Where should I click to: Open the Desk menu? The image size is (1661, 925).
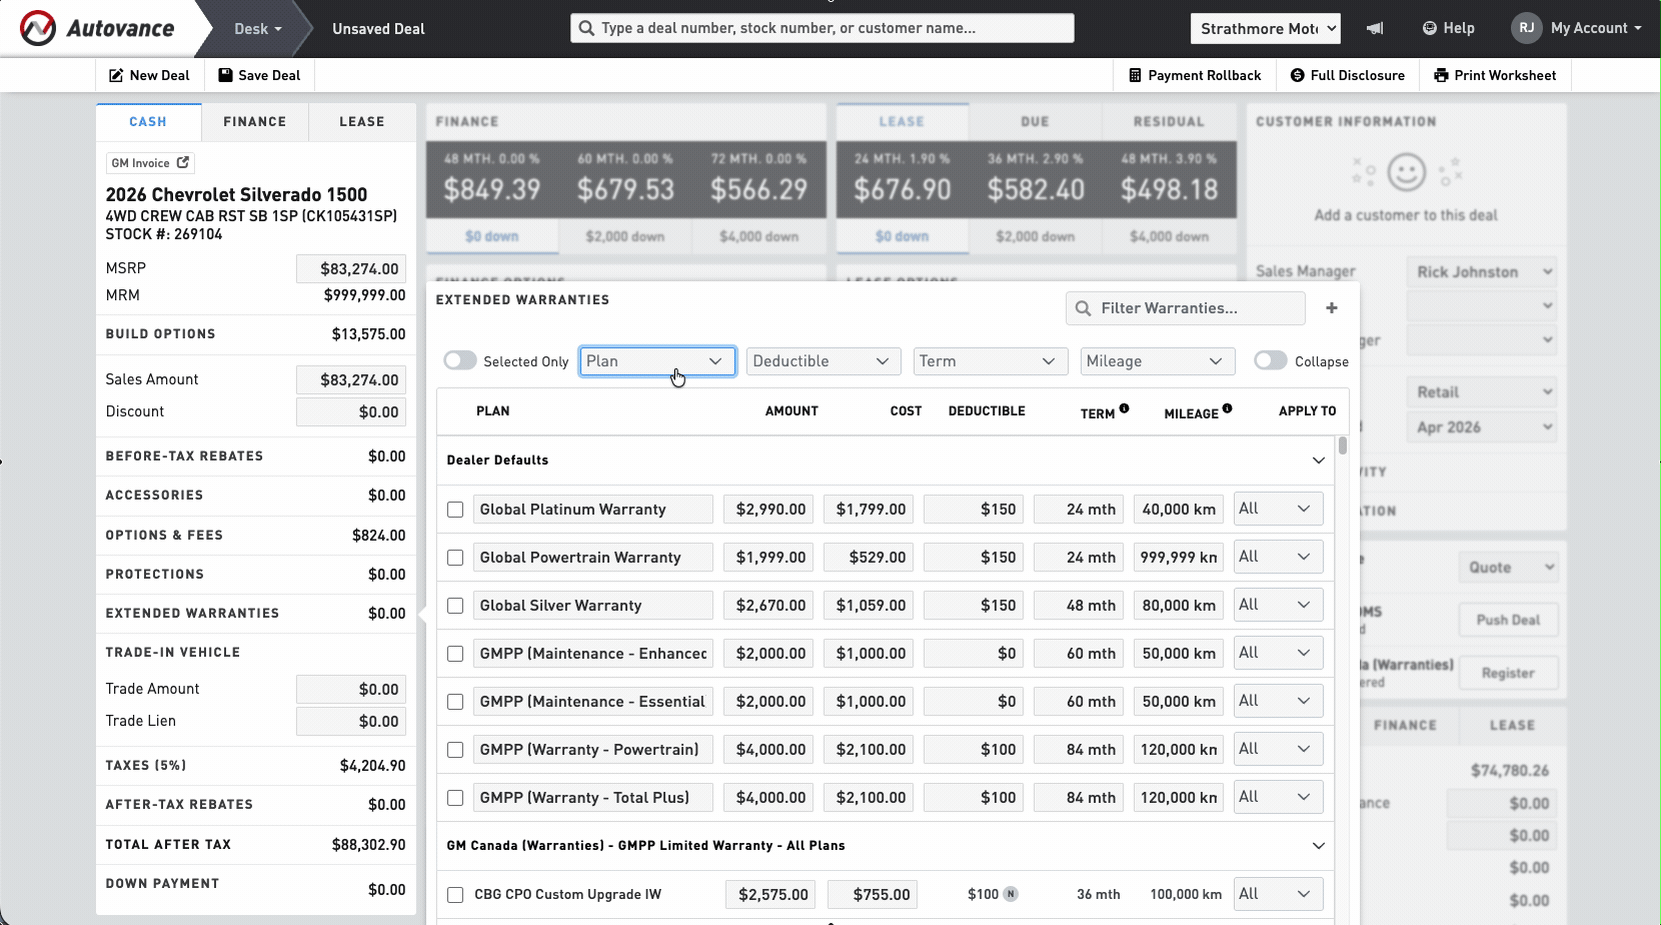pos(257,28)
